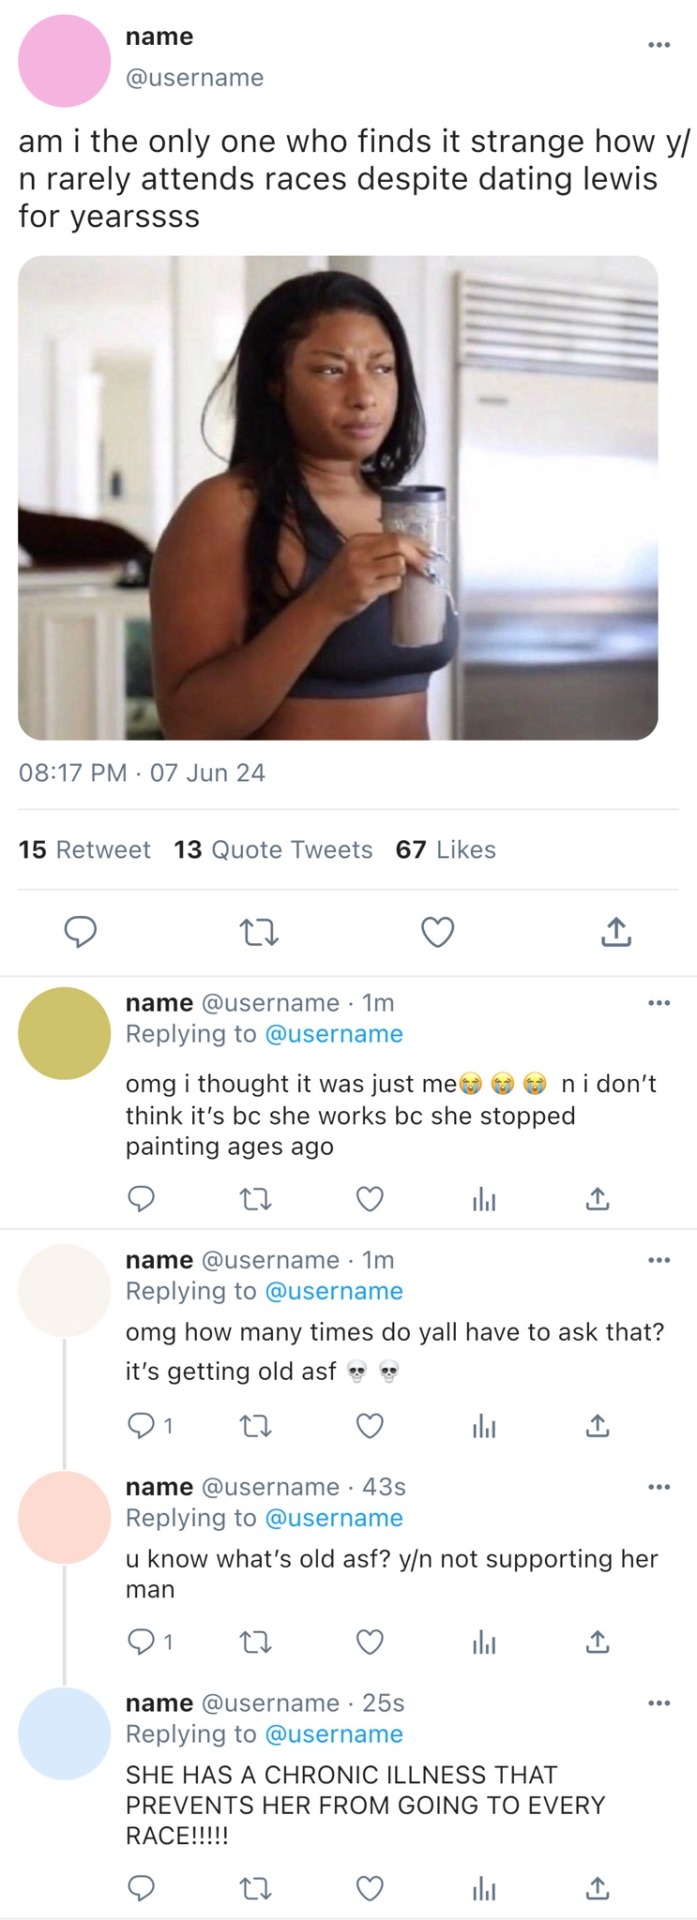Viewport: 697px width, 1920px height.
Task: Open three-dot menu on 'painting ages ago' reply
Action: pyautogui.click(x=657, y=1003)
